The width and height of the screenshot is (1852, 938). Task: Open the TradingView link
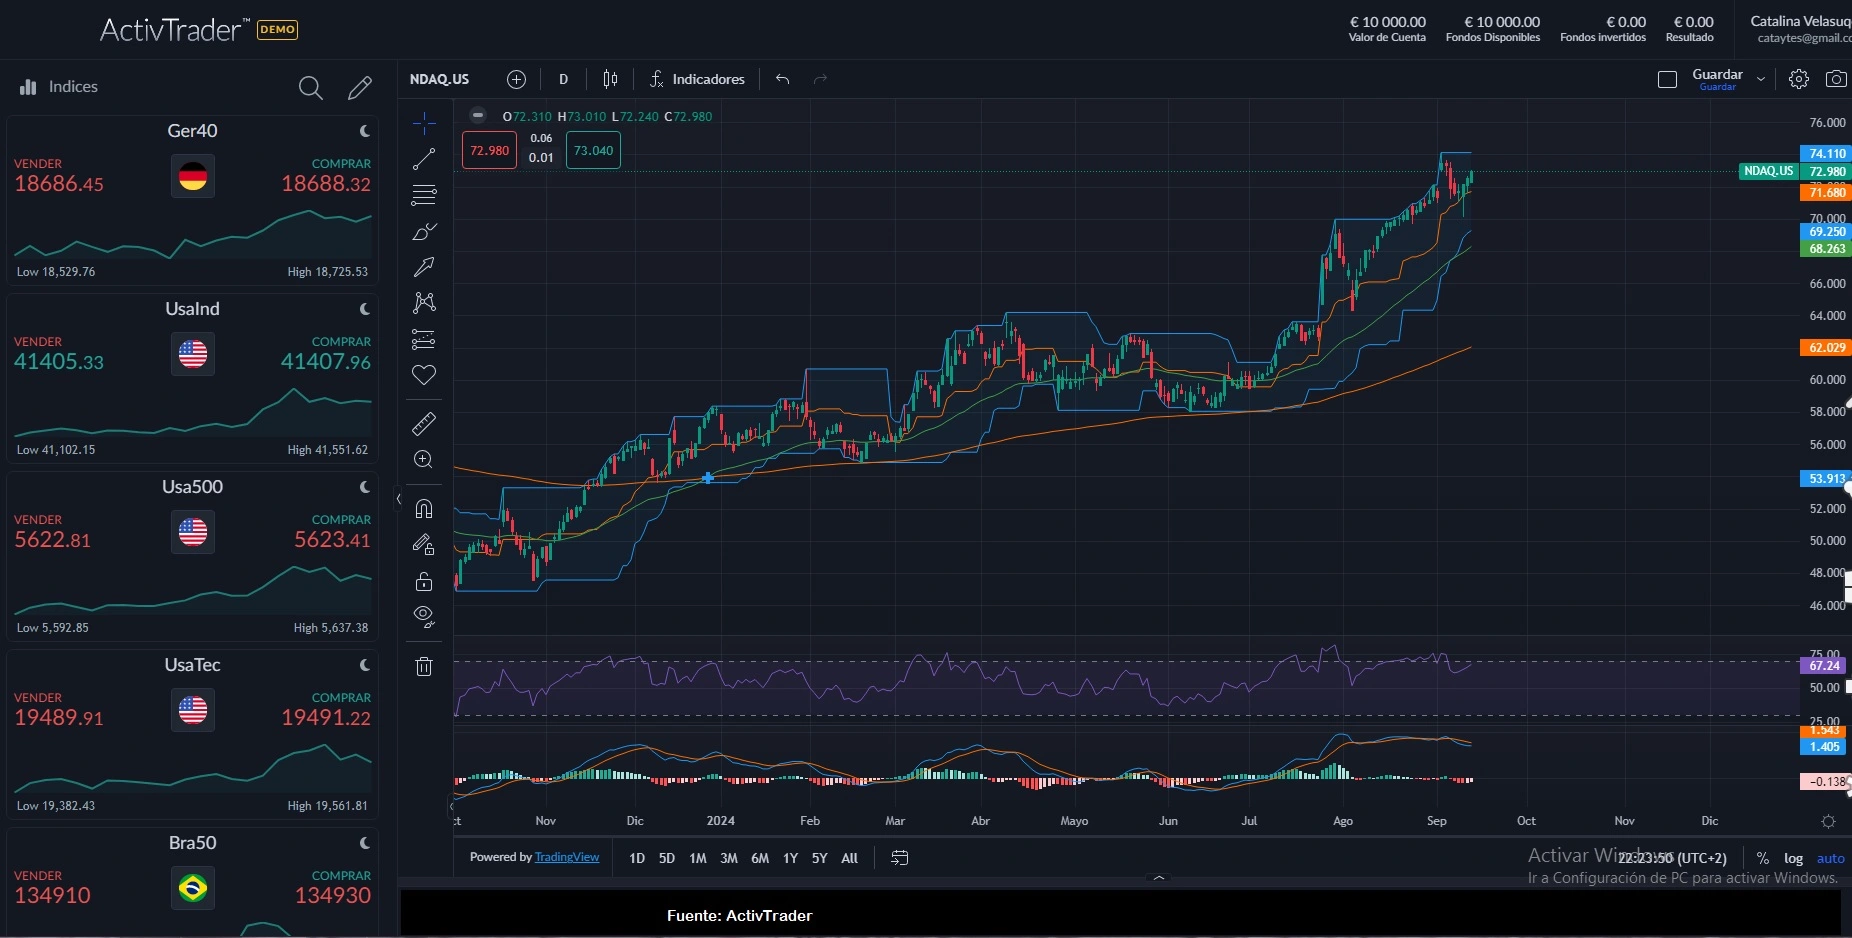567,857
